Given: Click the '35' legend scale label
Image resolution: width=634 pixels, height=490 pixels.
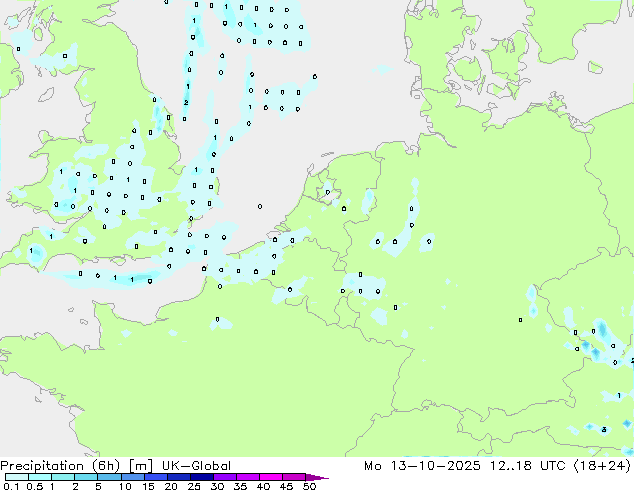Looking at the screenshot, I should coord(240,486).
